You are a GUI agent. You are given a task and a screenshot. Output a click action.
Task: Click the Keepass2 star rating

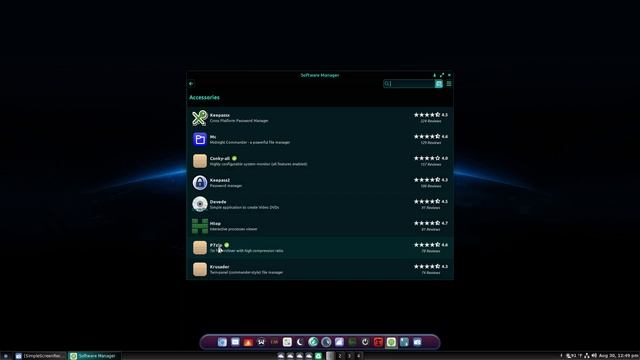[427, 180]
